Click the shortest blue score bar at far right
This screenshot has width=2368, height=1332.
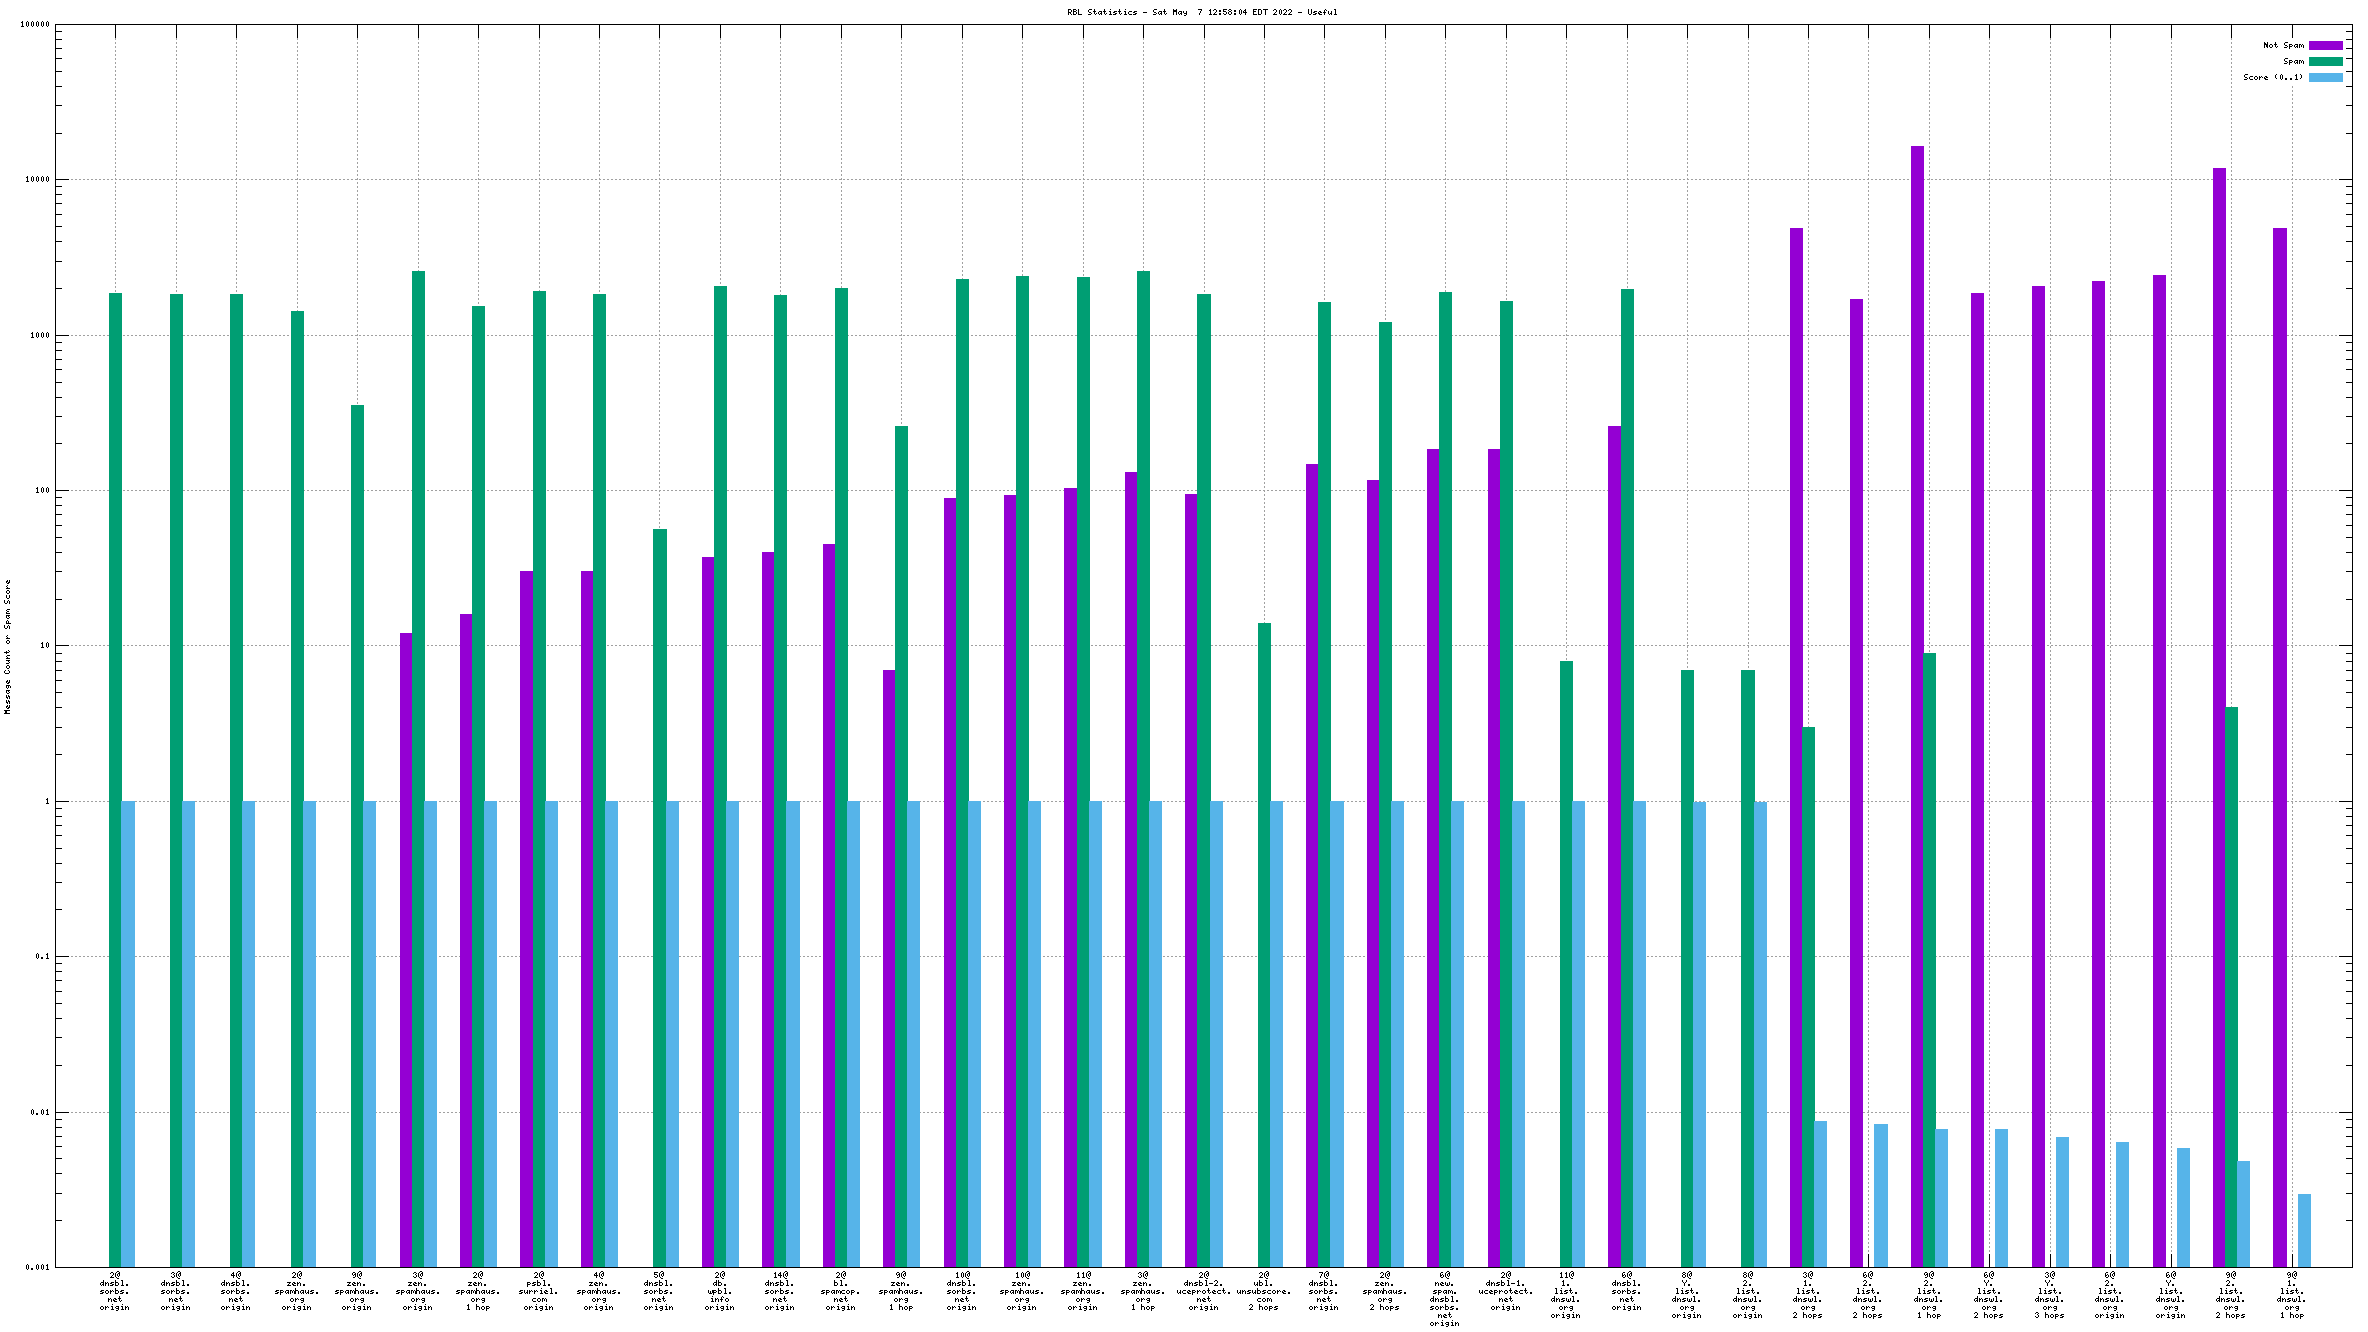[x=2304, y=1230]
